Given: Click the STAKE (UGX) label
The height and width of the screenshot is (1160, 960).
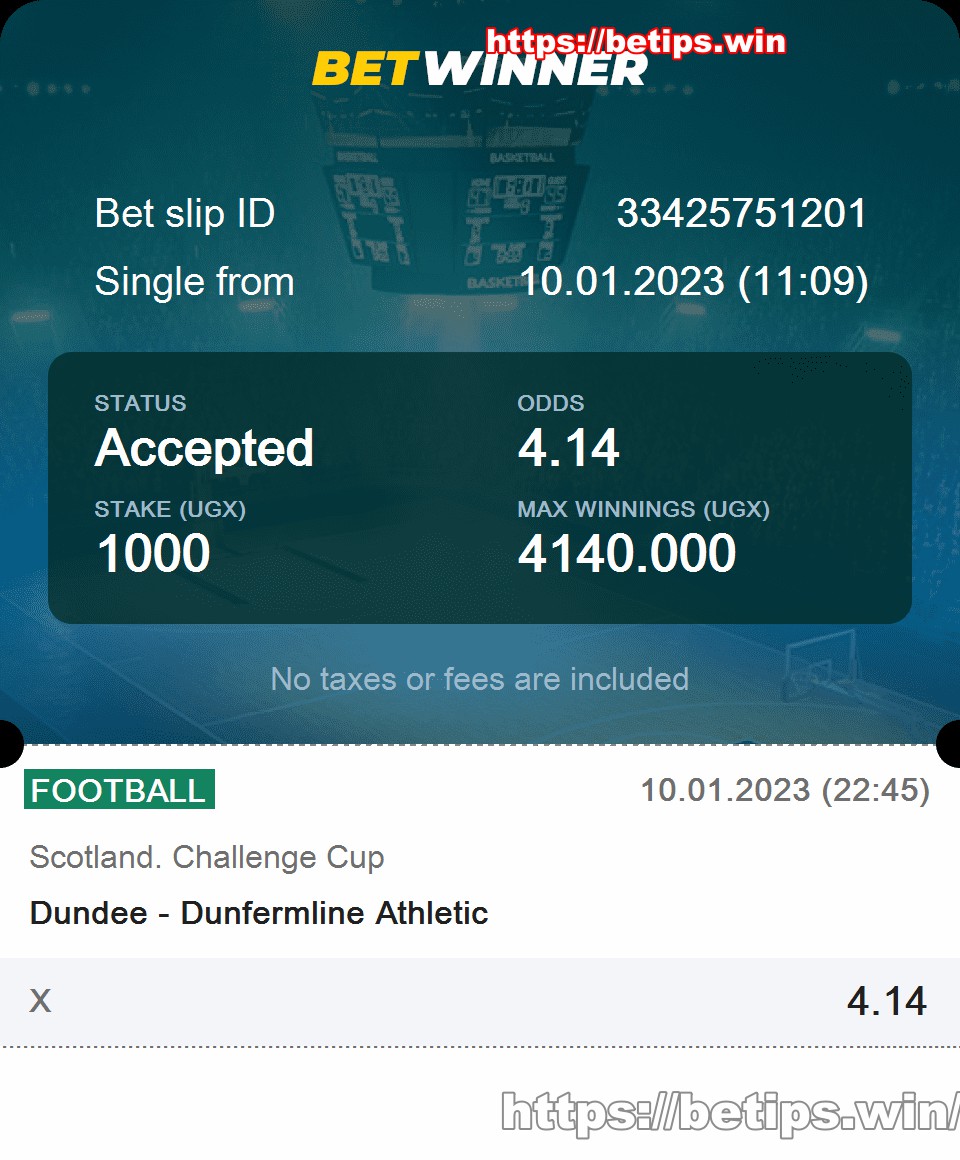Looking at the screenshot, I should pyautogui.click(x=170, y=510).
